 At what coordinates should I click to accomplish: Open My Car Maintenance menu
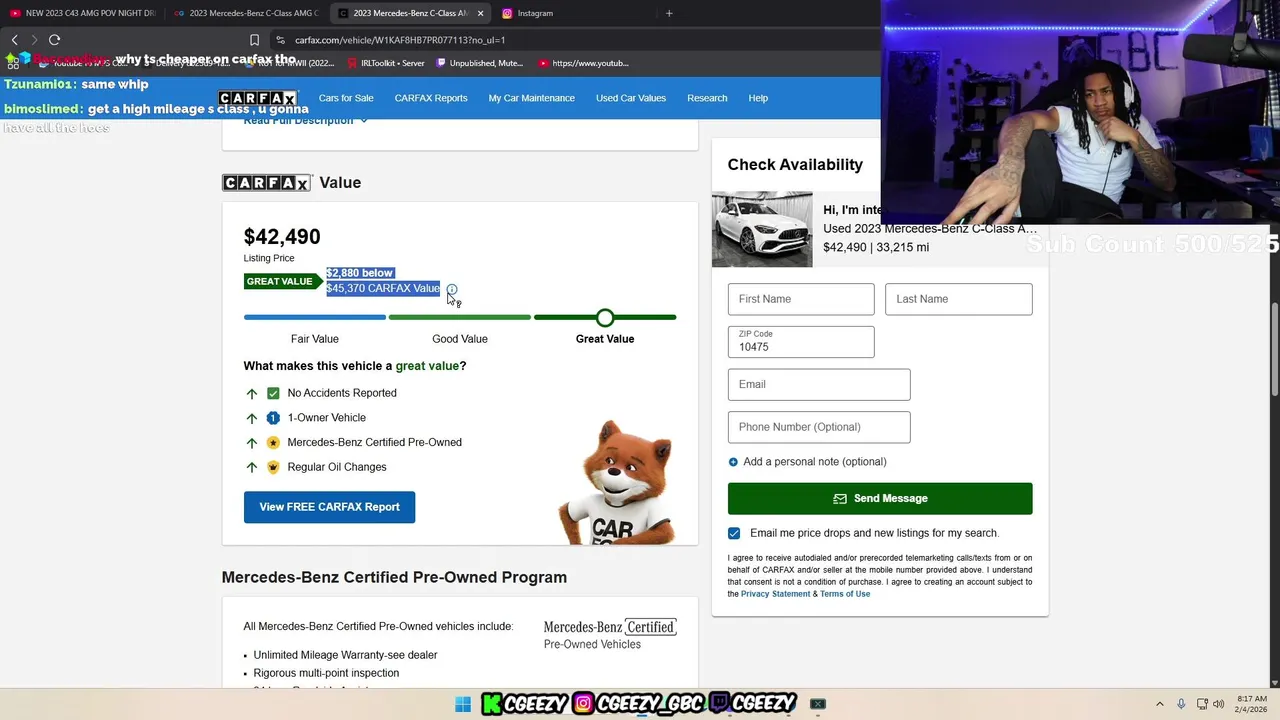pyautogui.click(x=531, y=98)
